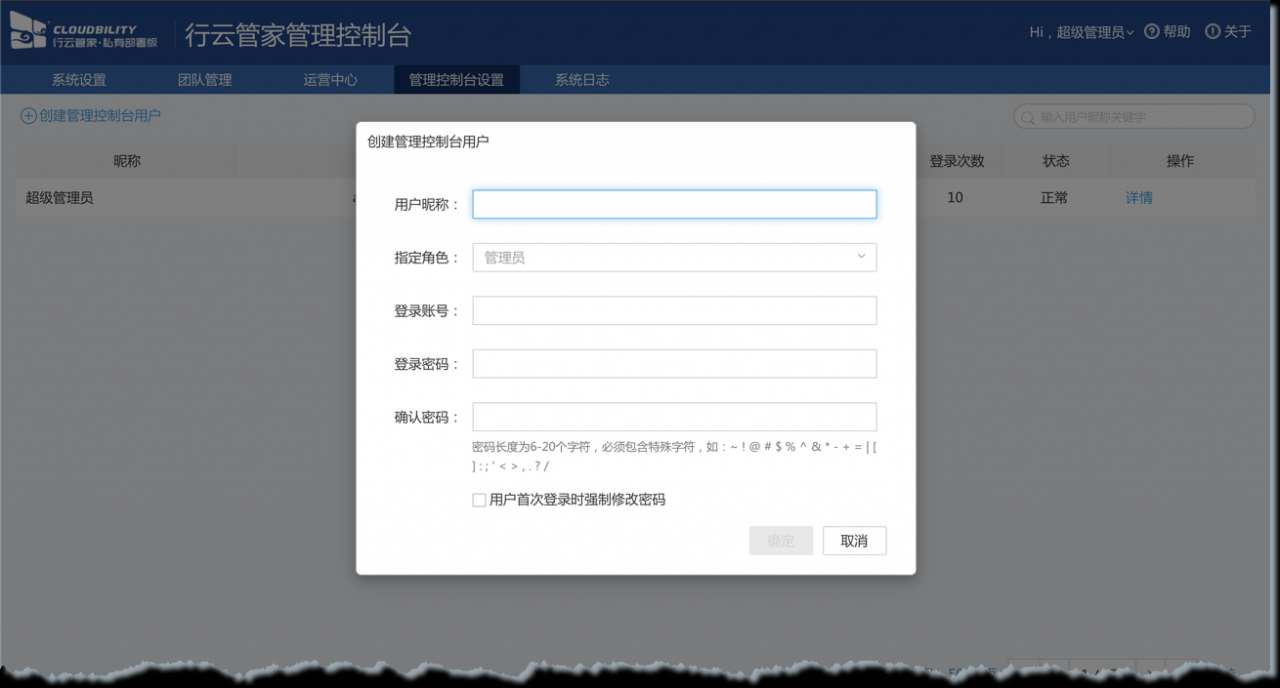Check the force password change on first login box
This screenshot has width=1280, height=688.
click(x=479, y=500)
